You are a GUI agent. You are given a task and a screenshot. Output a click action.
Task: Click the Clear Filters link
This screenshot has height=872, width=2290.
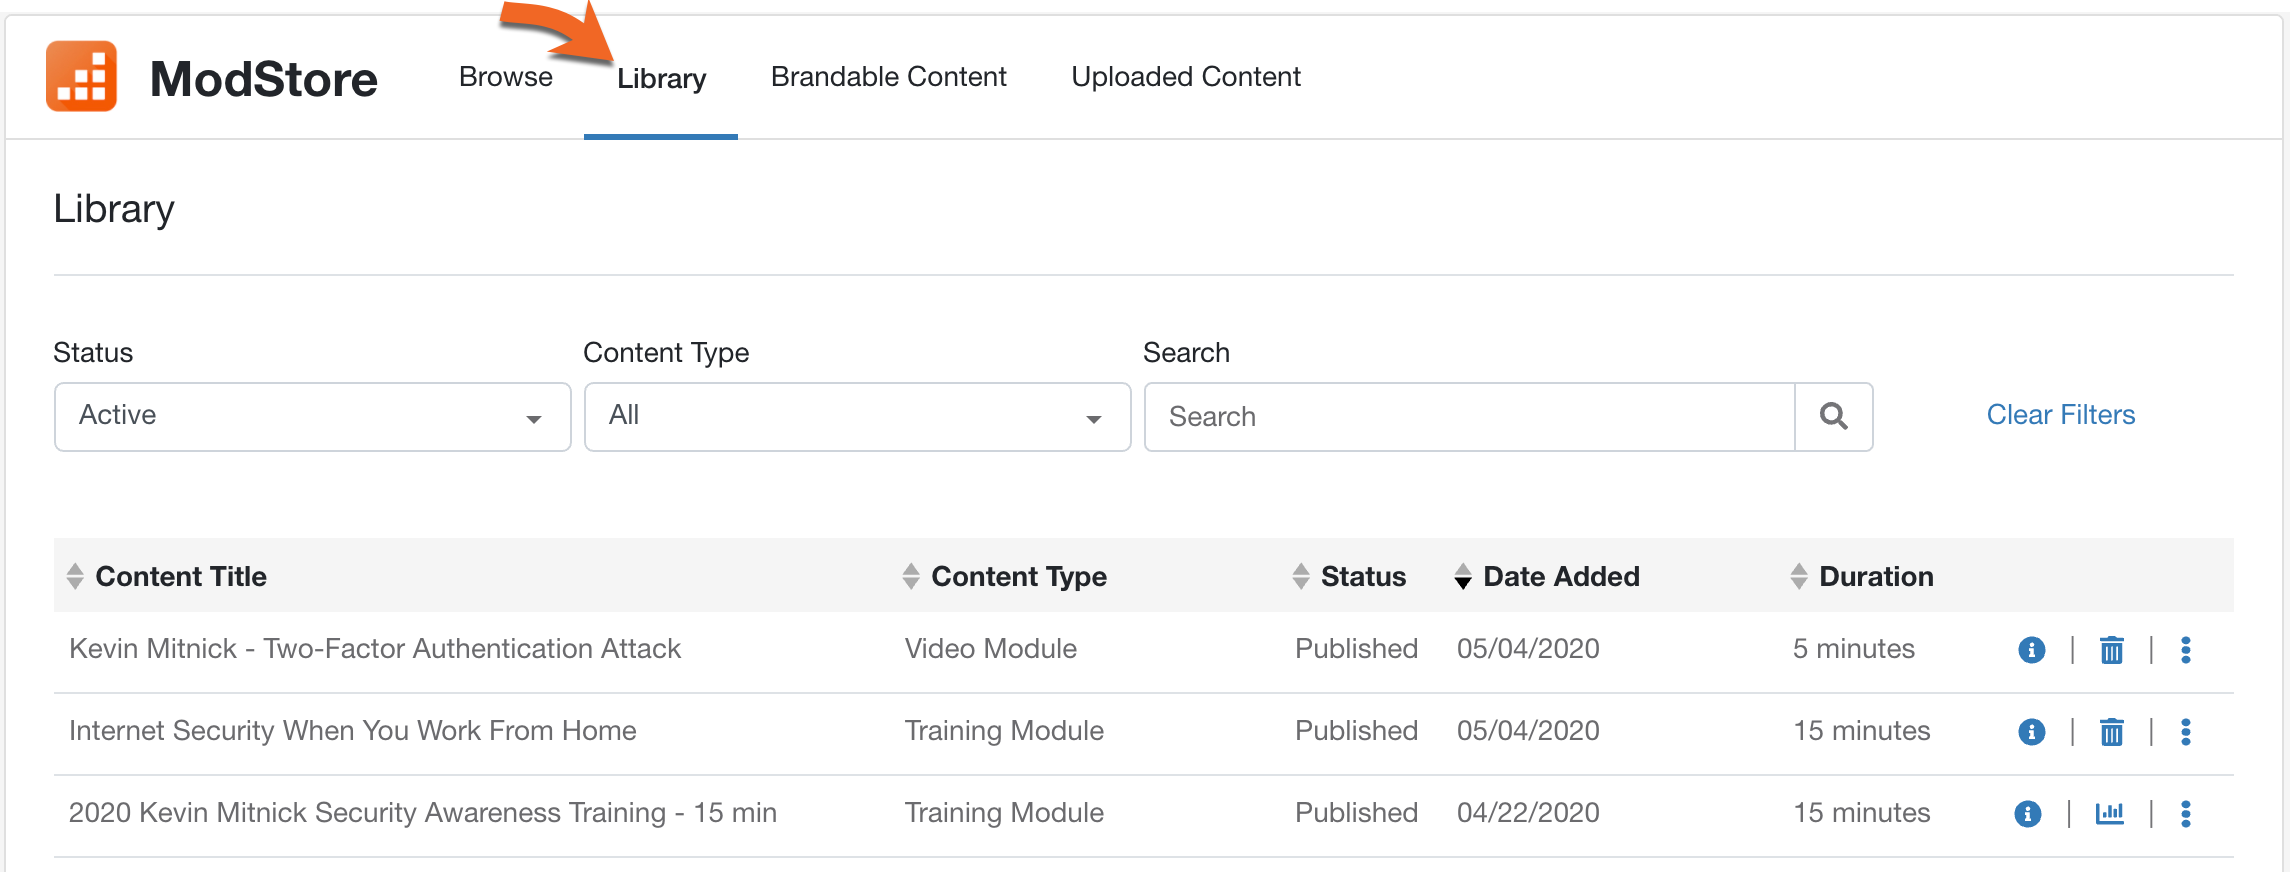pyautogui.click(x=2060, y=415)
